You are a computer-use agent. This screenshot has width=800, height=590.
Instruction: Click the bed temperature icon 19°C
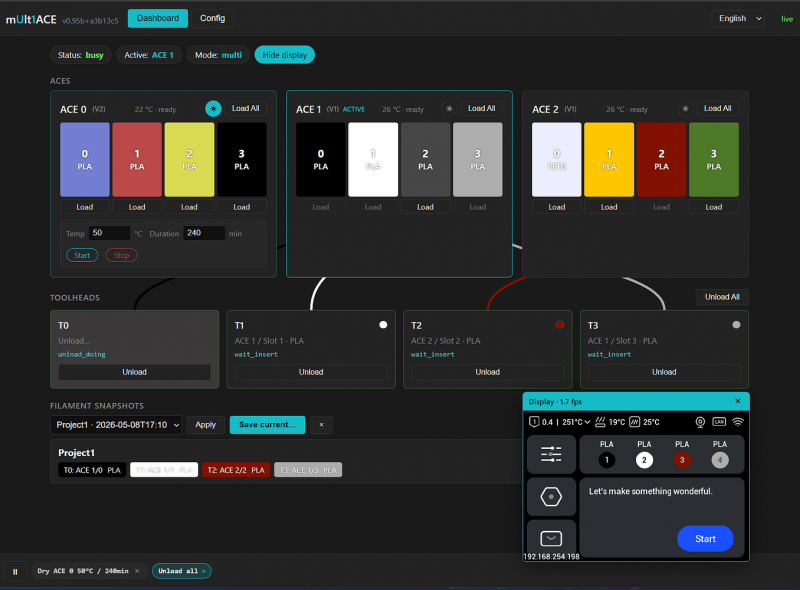(x=601, y=422)
